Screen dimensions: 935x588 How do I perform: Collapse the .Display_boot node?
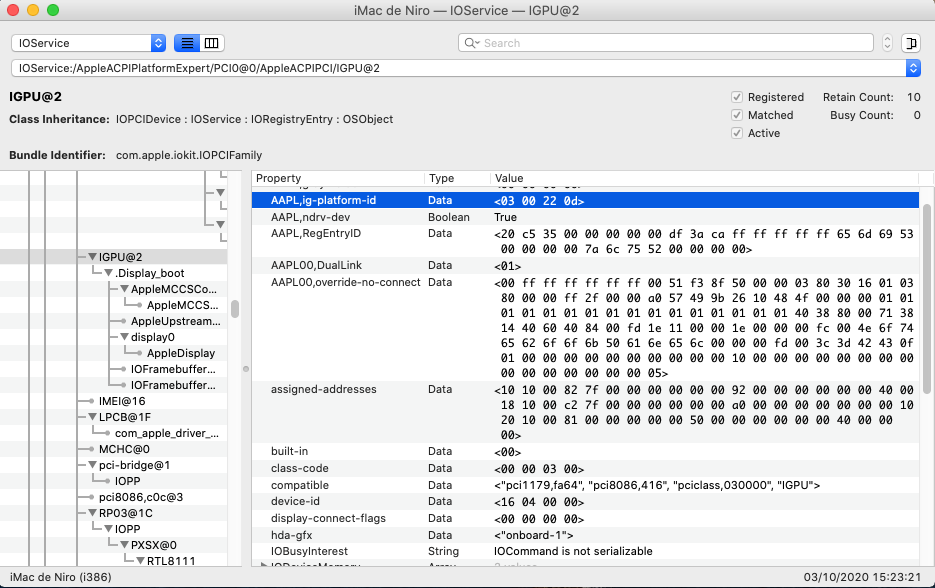coord(109,273)
